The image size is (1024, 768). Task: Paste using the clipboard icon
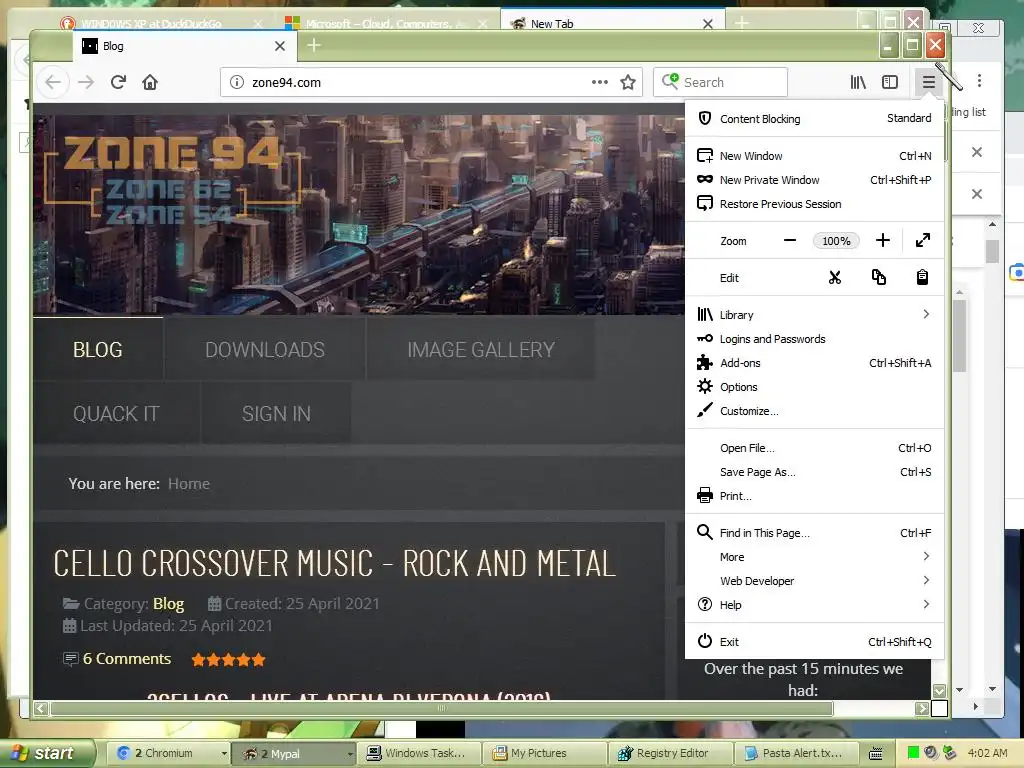pyautogui.click(x=922, y=278)
